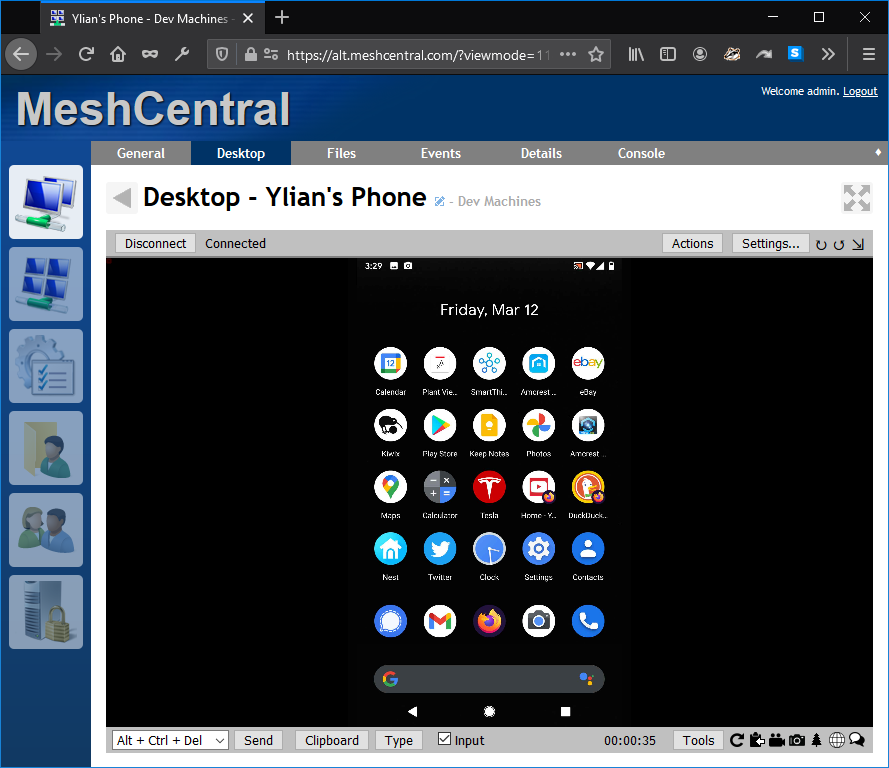
Task: Click the folder-arrow icon in bottom toolbar
Action: coord(757,740)
